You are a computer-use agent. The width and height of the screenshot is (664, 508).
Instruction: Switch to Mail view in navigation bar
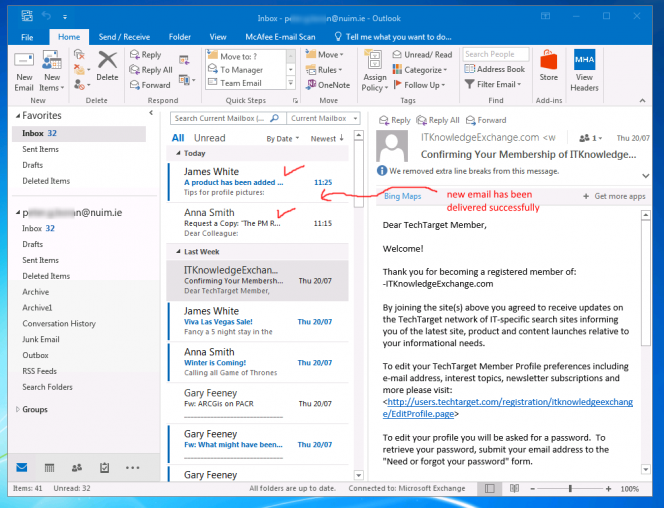[x=22, y=467]
